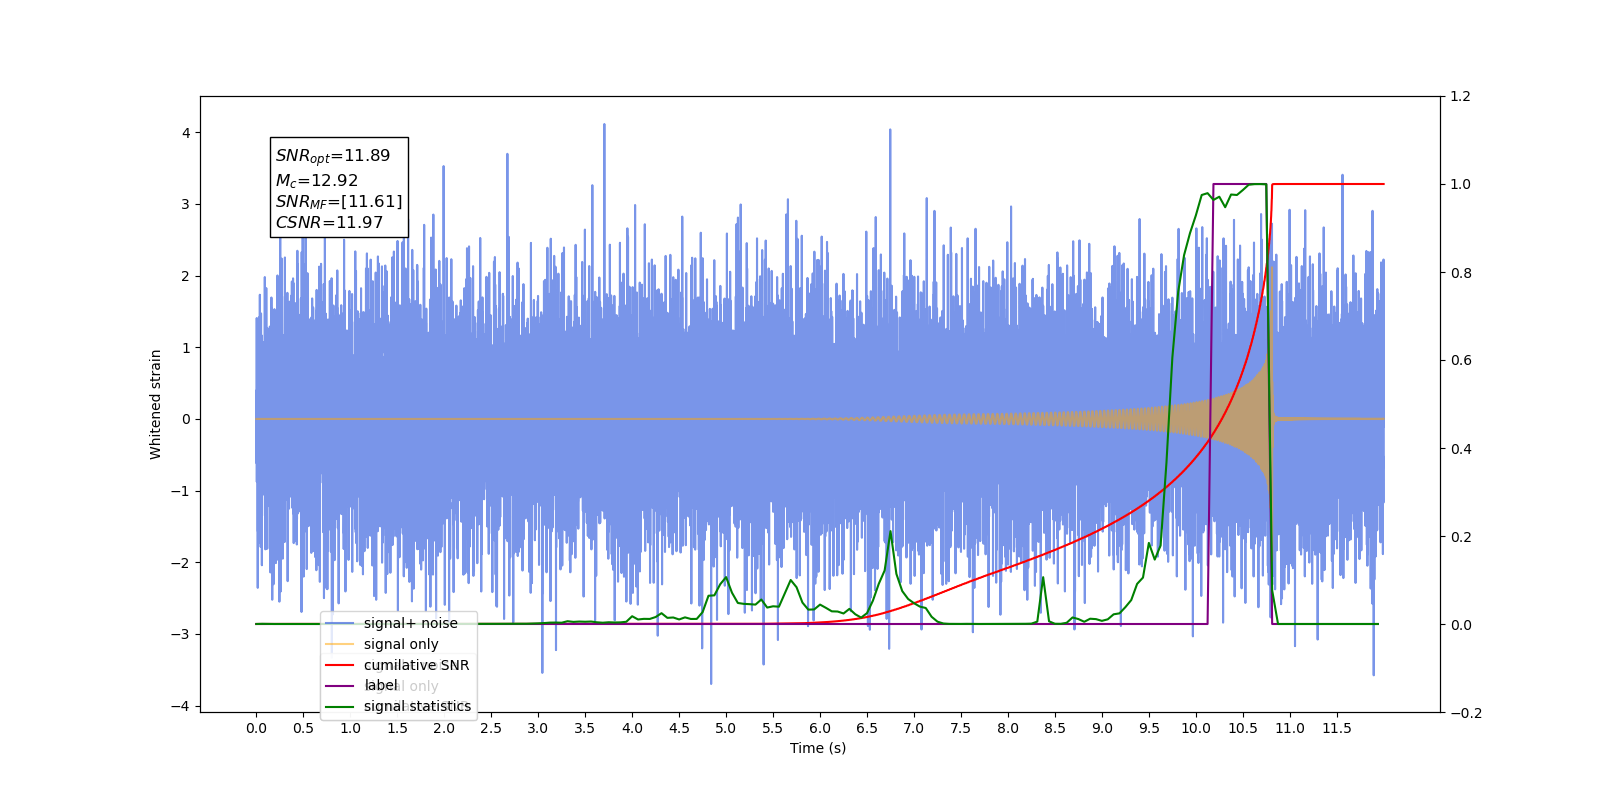Image resolution: width=1600 pixels, height=800 pixels.
Task: Click the right y-axis tick label 1.2
Action: (x=1461, y=97)
